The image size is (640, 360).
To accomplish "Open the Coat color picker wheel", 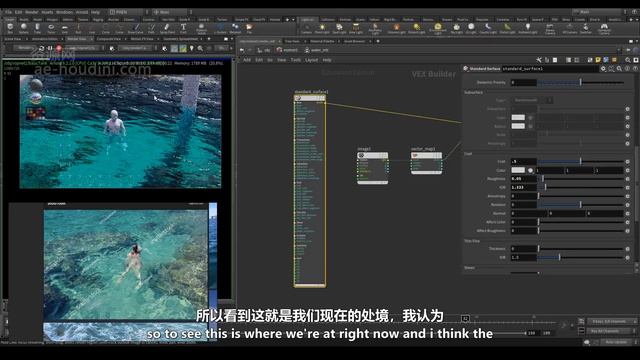I will click(x=530, y=170).
